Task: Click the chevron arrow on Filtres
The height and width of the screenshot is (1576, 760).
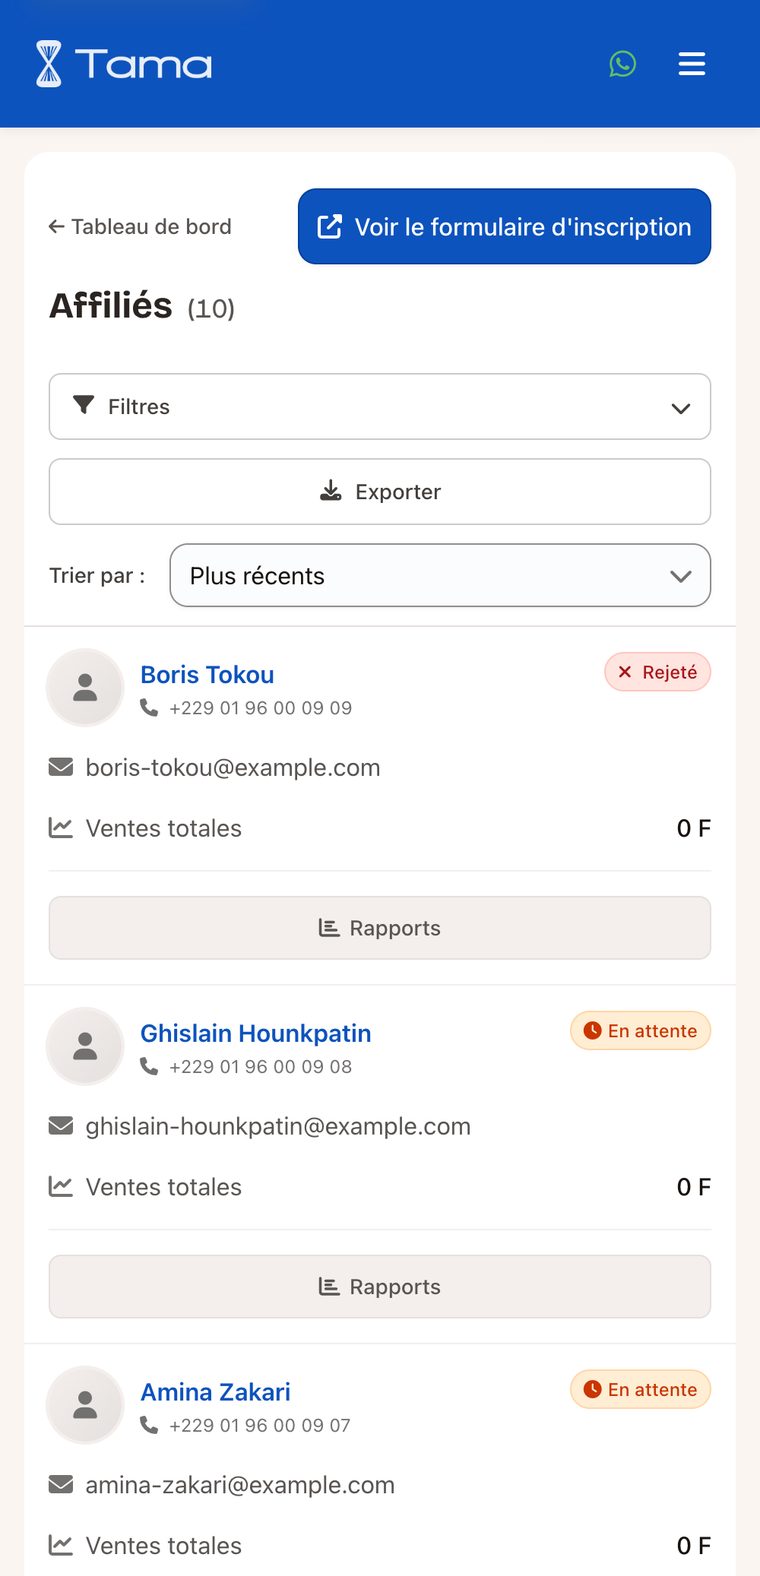Action: (x=681, y=408)
